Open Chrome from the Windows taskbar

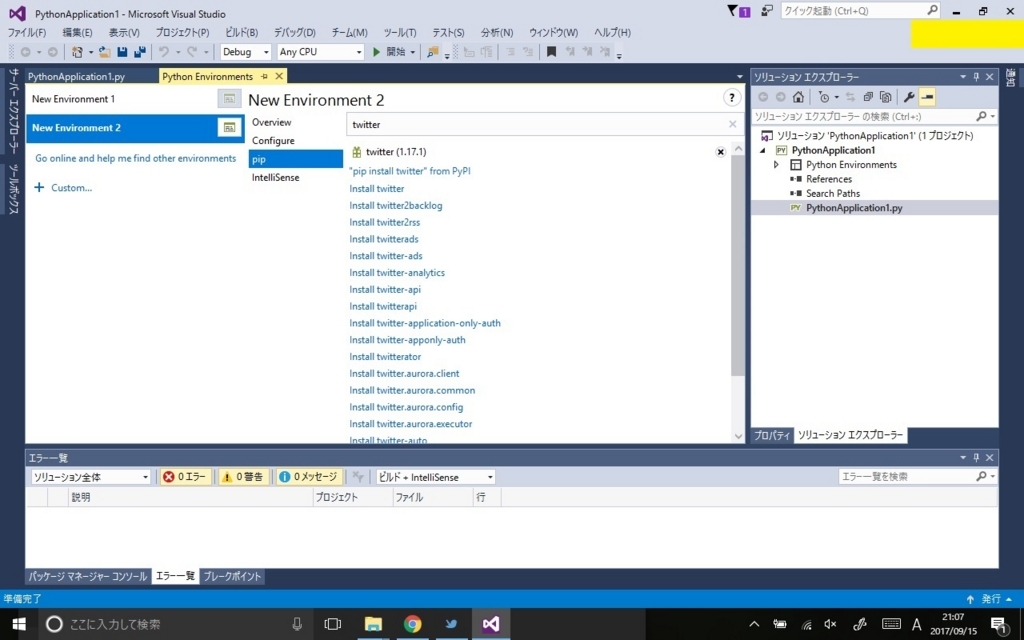click(x=412, y=624)
